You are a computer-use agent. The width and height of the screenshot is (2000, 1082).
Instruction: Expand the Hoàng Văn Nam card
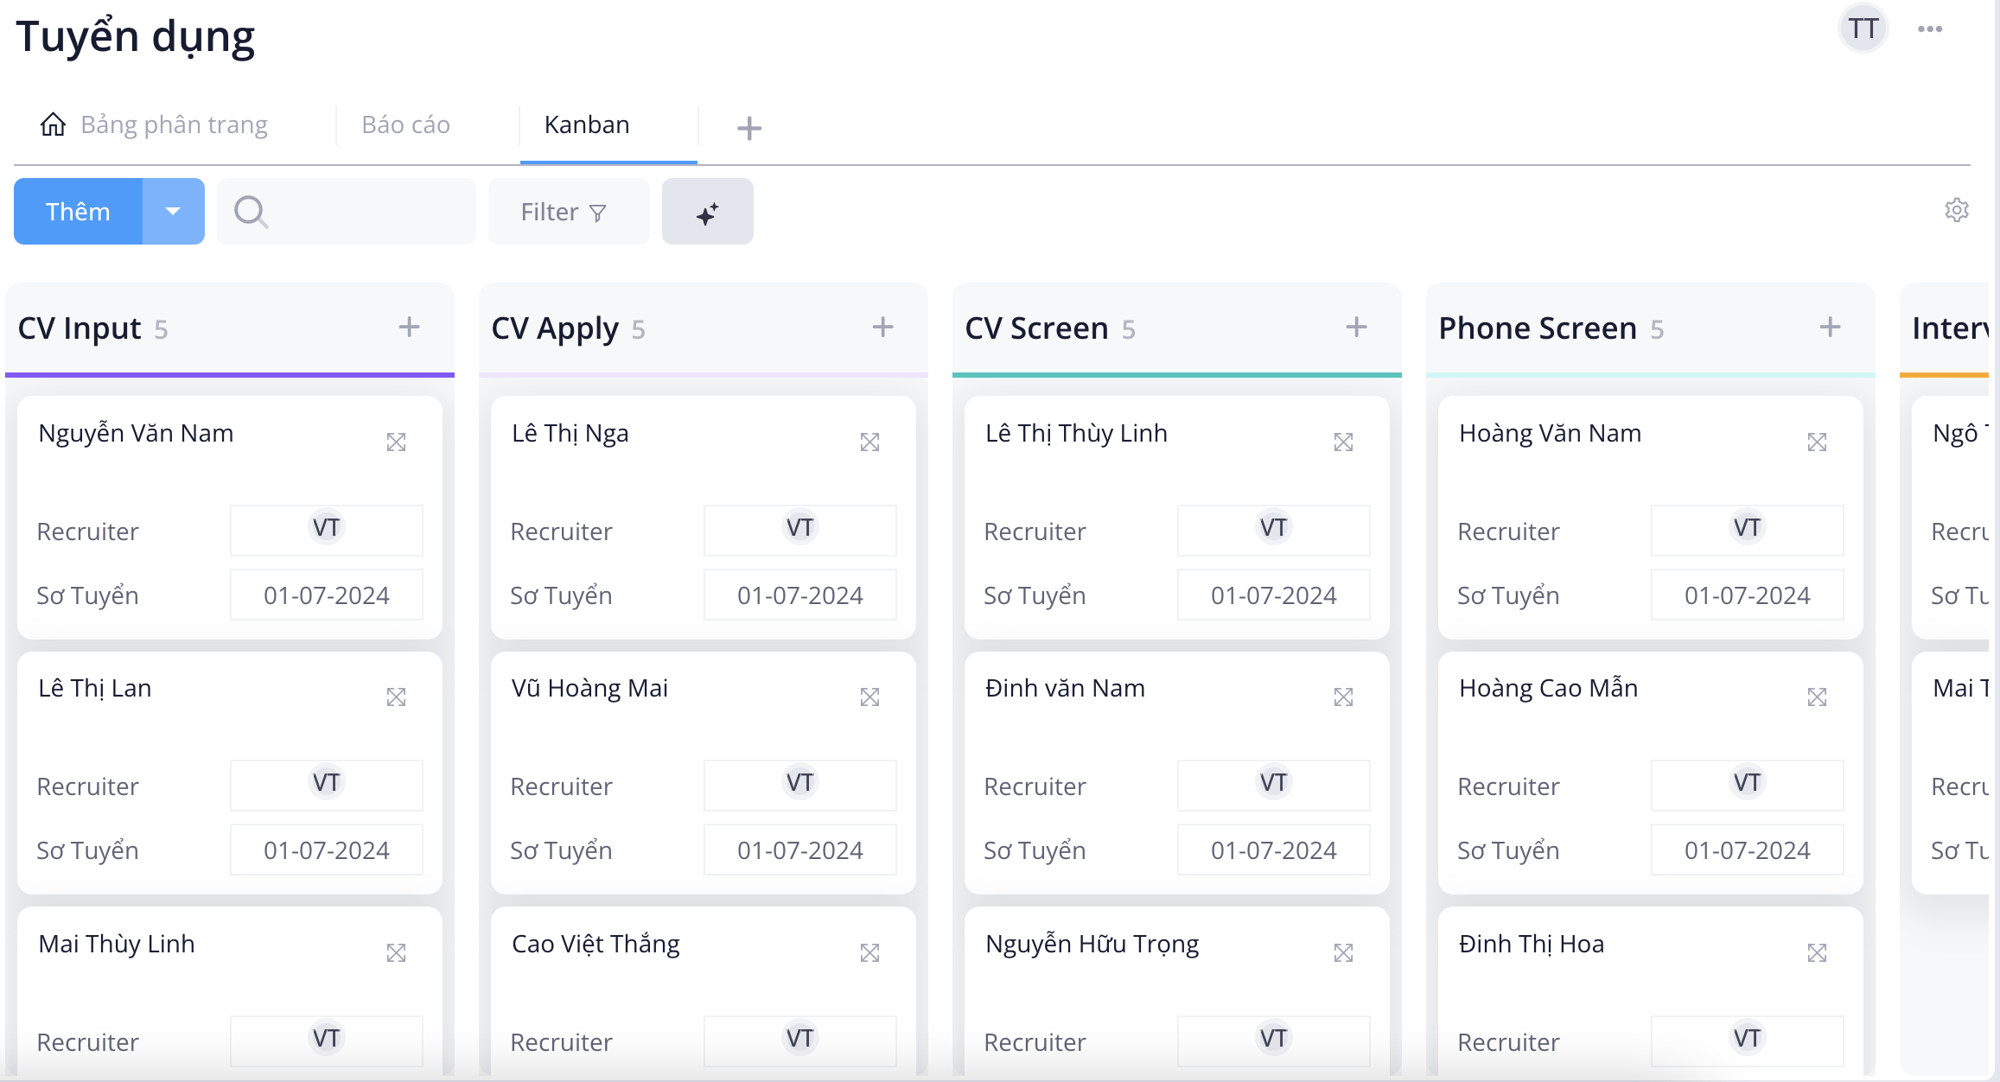coord(1817,442)
